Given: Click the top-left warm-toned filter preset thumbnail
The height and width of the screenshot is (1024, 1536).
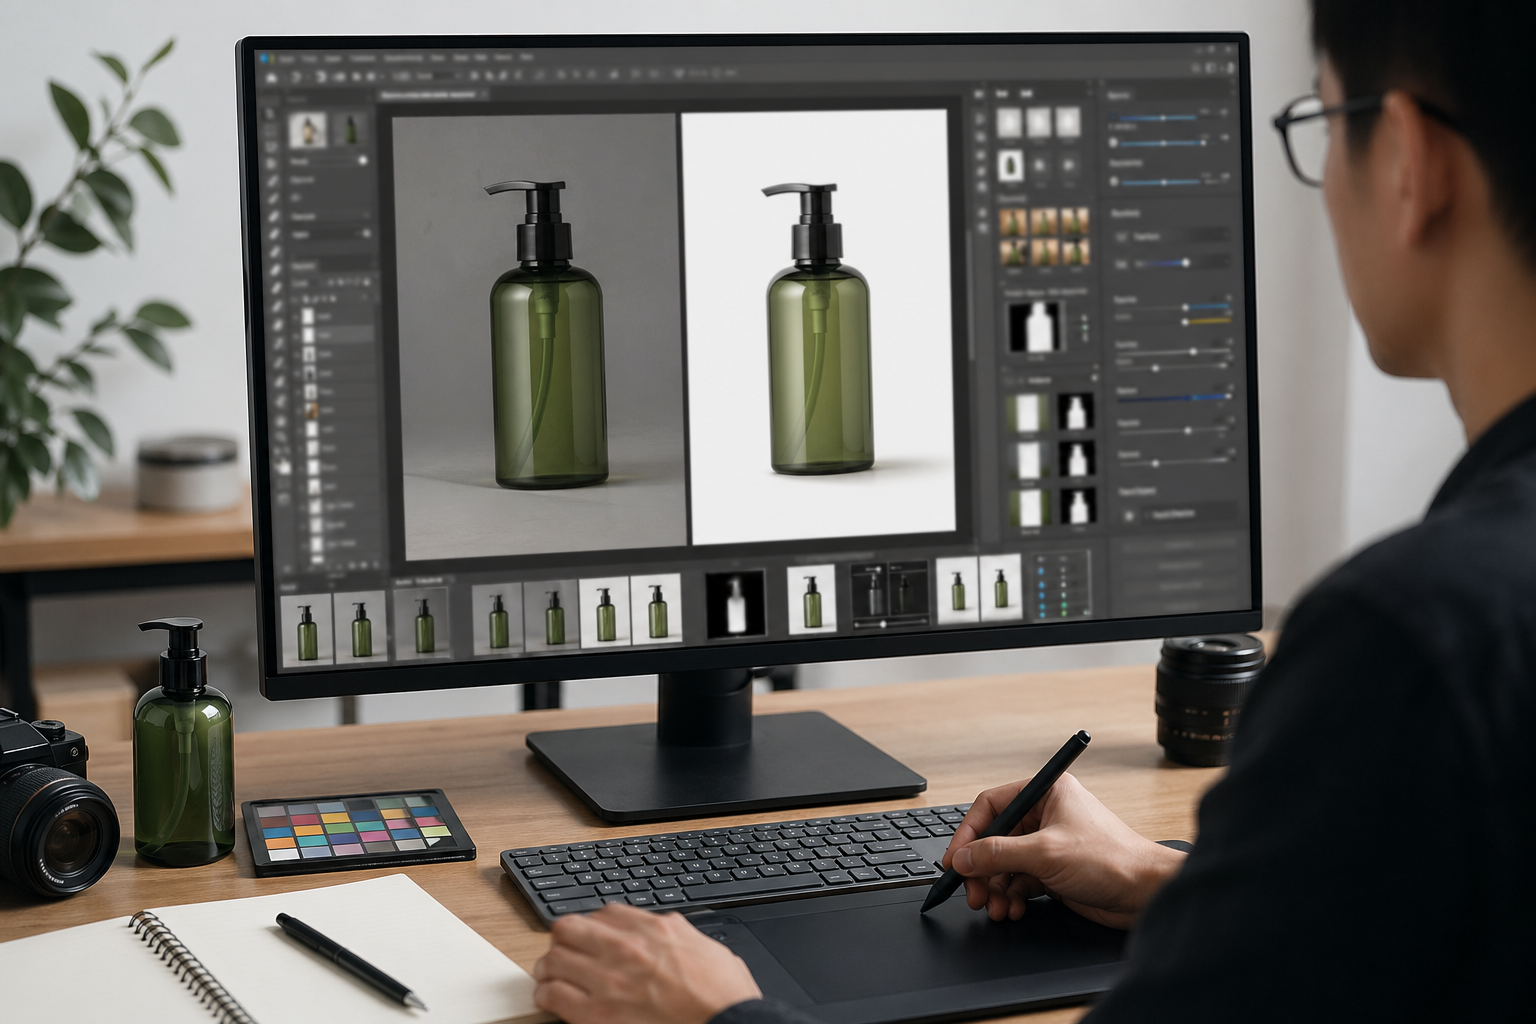Looking at the screenshot, I should coord(1013,222).
